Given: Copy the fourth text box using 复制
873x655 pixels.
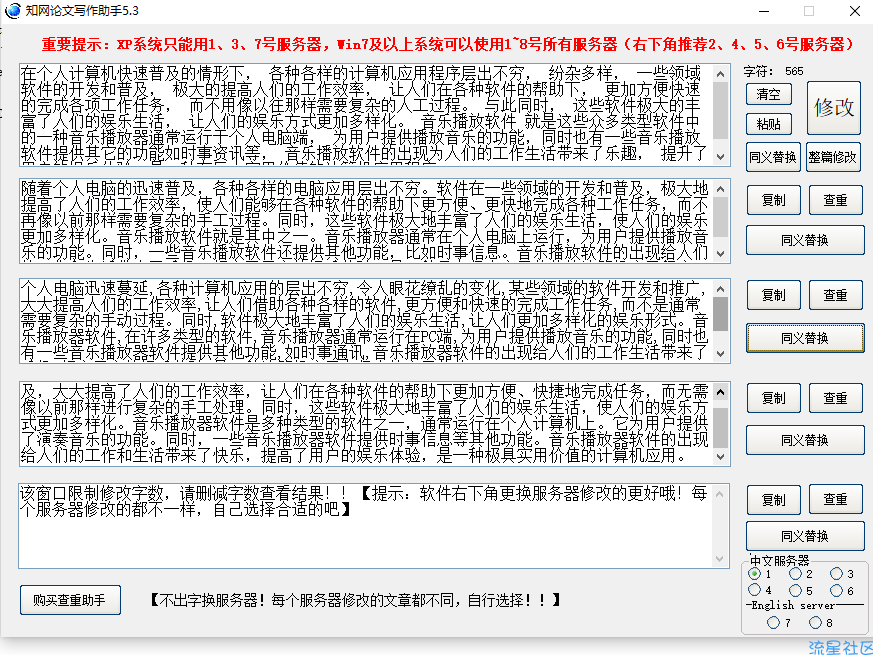Looking at the screenshot, I should (x=773, y=398).
